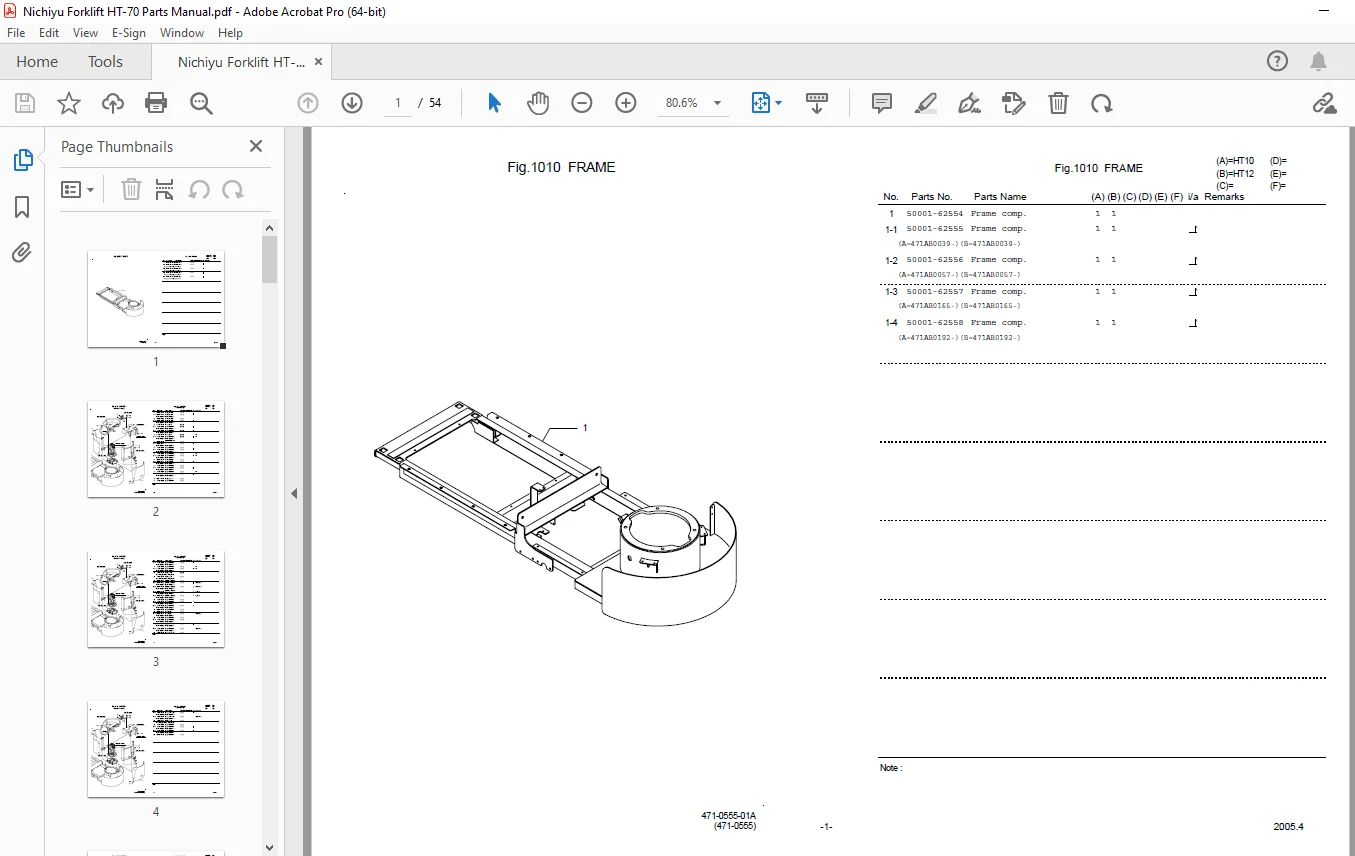This screenshot has height=856, width=1355.
Task: Select the Nichiyu Forklift document tab
Action: (242, 62)
